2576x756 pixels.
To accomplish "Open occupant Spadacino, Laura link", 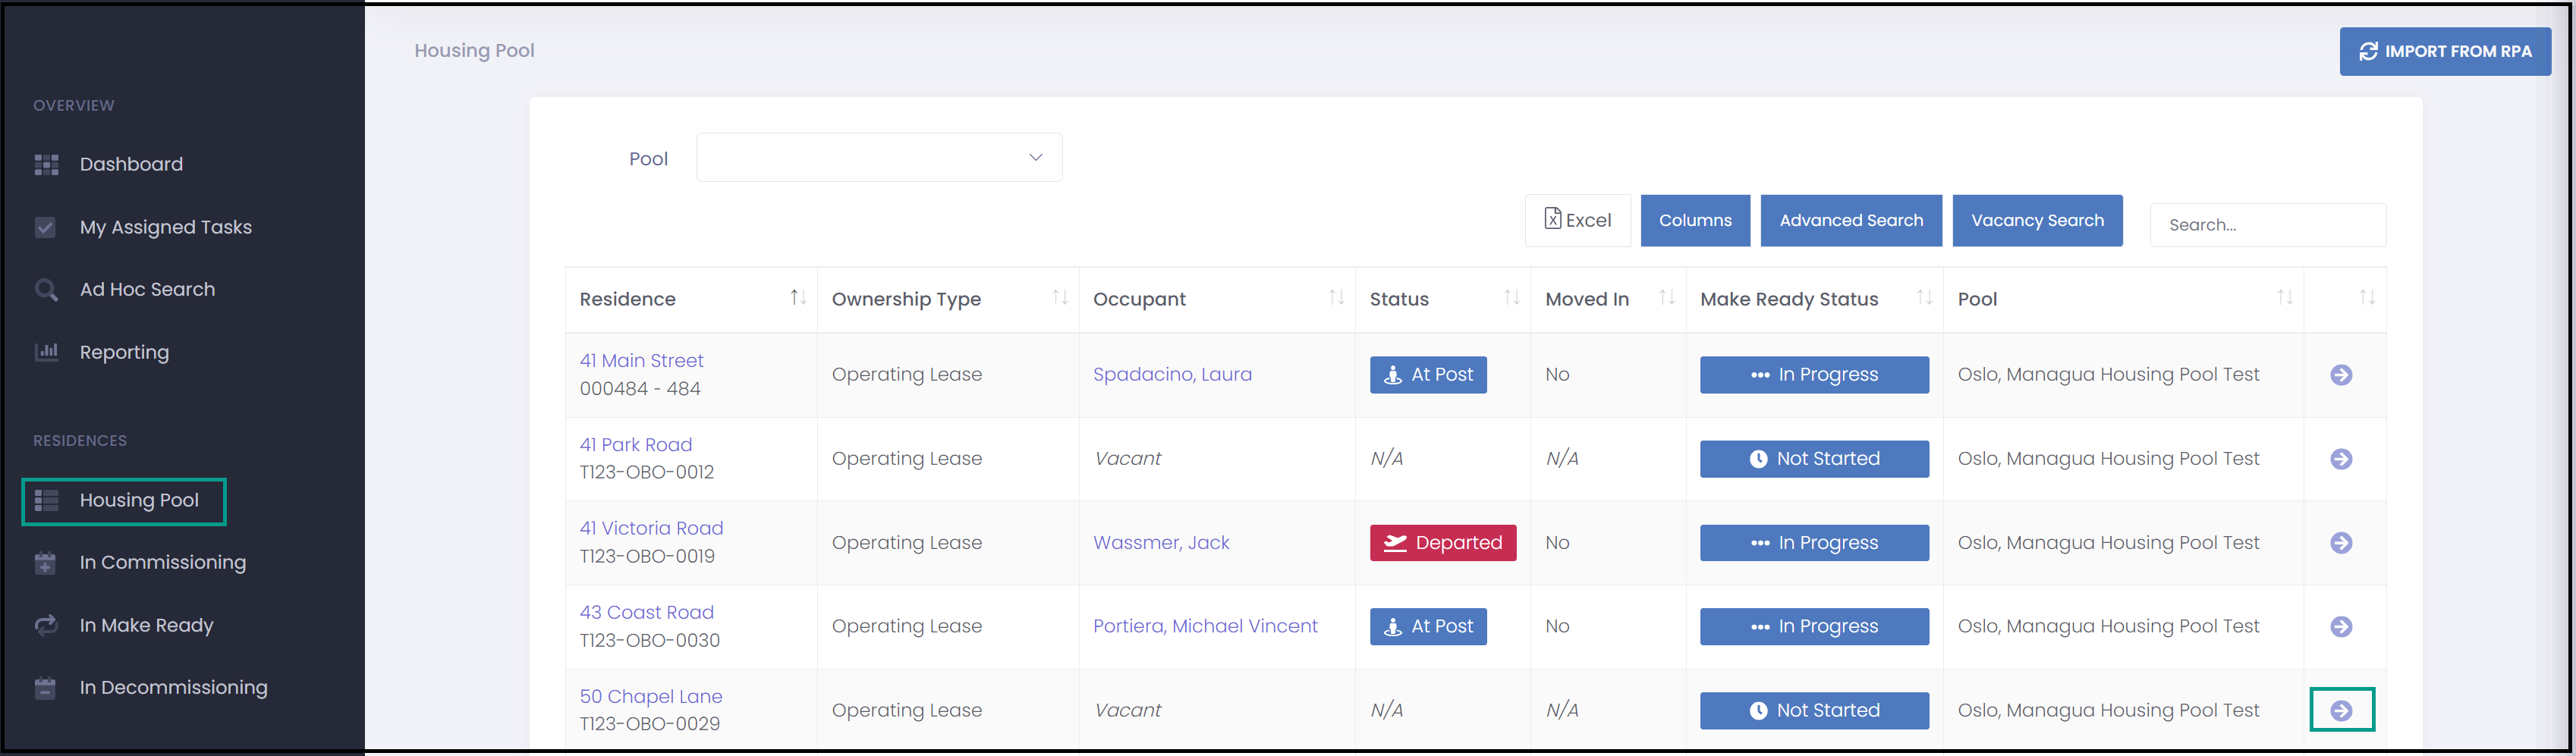I will click(1172, 375).
